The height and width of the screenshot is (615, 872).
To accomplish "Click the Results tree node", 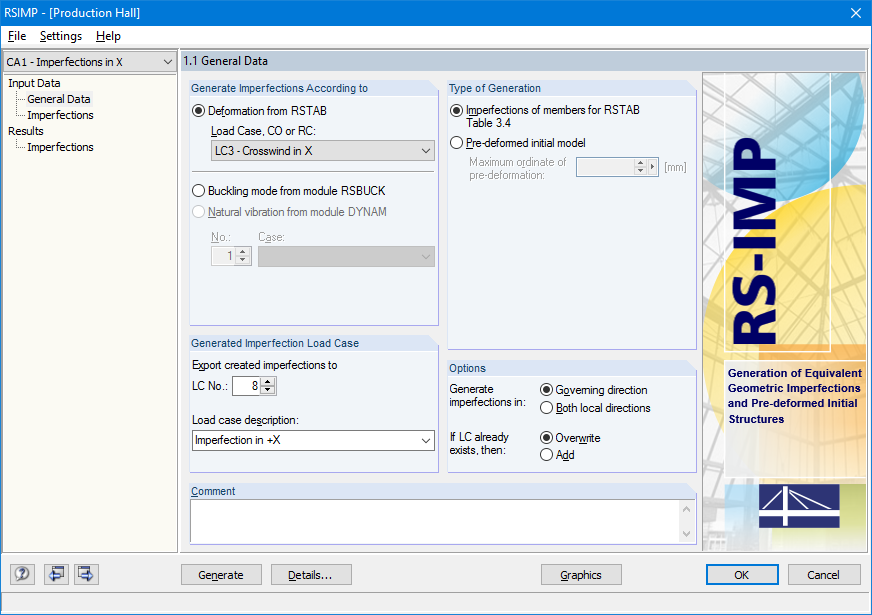I will (26, 131).
